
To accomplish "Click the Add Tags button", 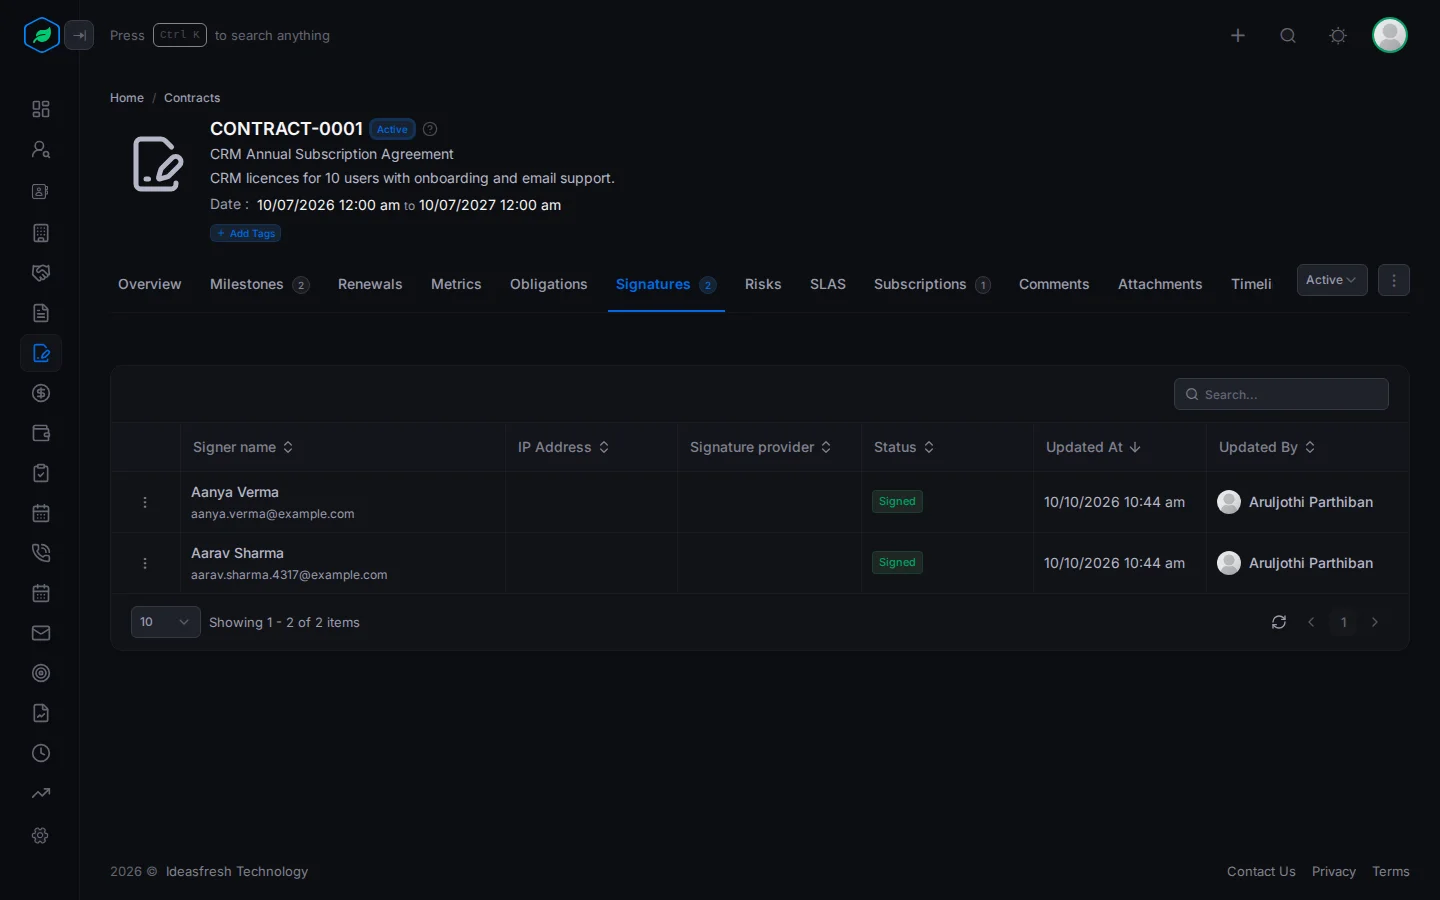I will tap(246, 233).
